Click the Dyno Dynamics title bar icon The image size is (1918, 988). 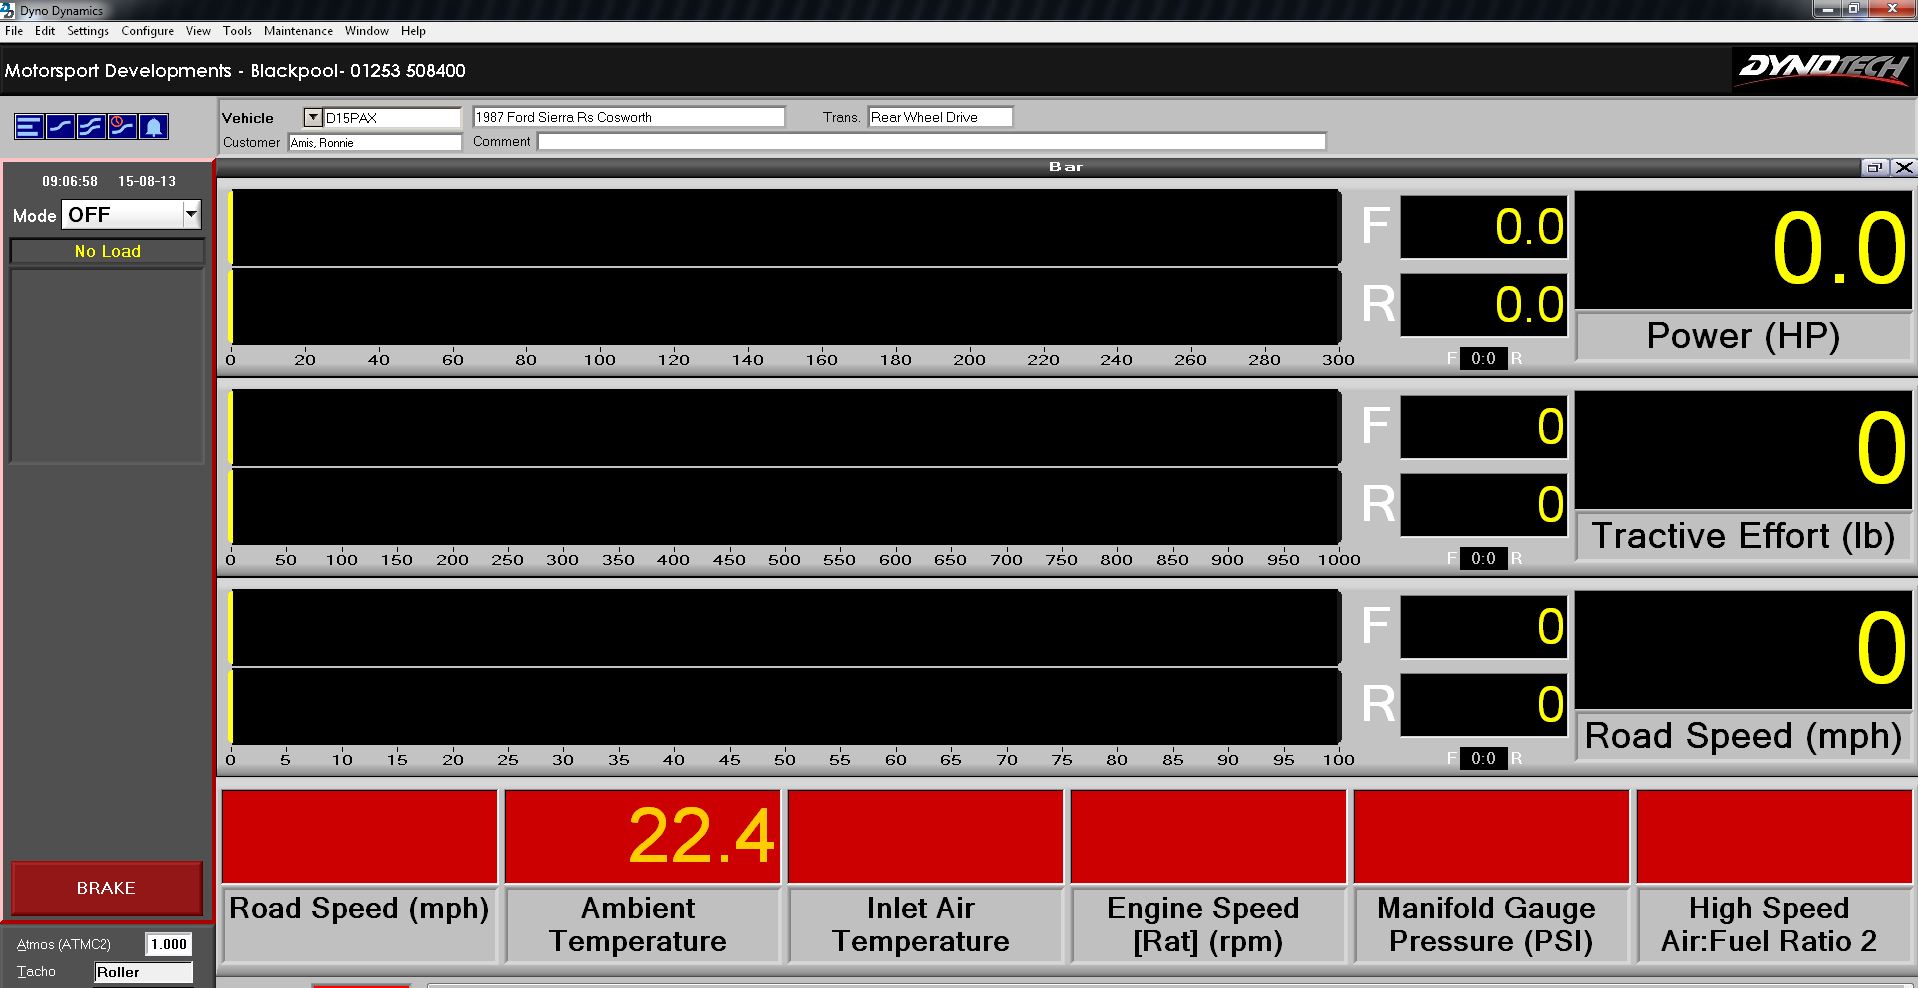click(10, 10)
